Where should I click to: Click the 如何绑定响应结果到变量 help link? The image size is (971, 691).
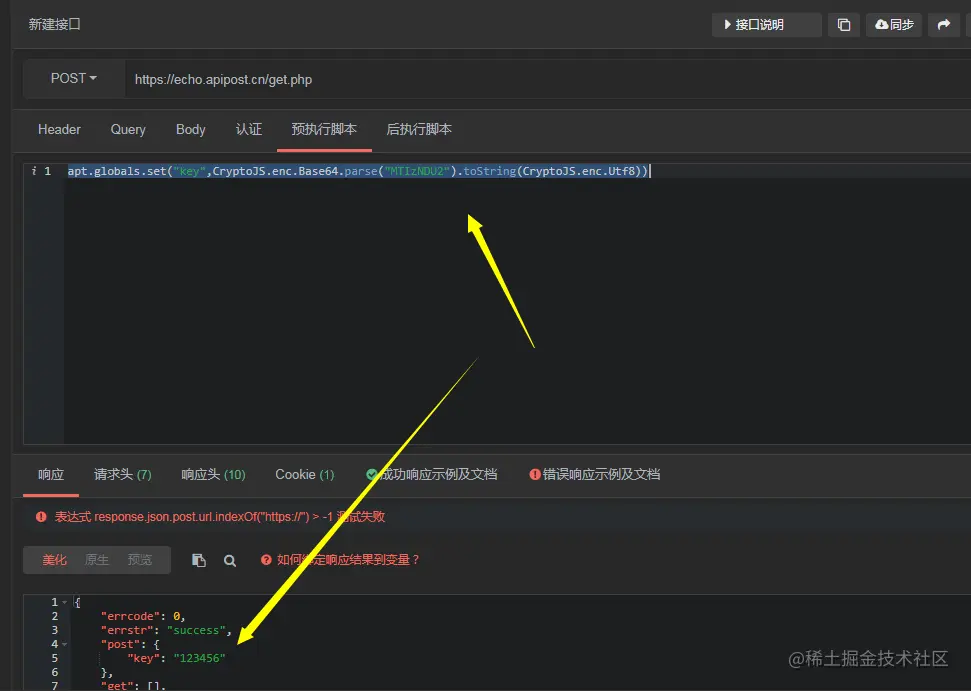click(348, 560)
